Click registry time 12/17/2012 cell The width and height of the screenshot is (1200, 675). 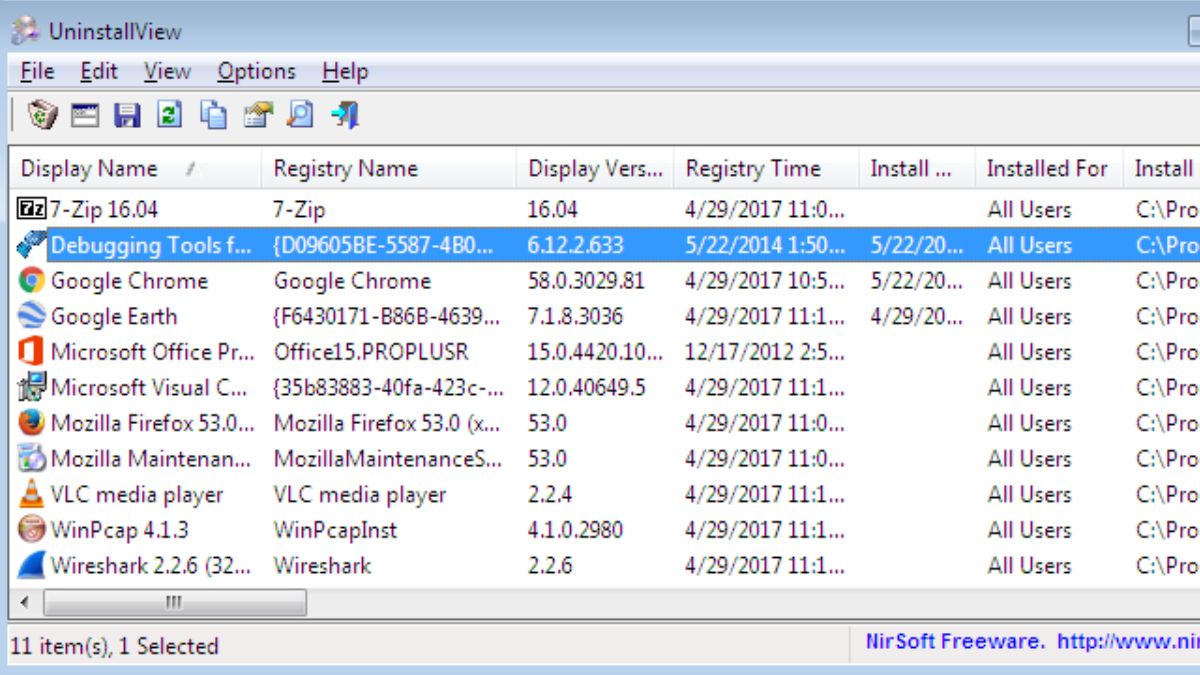[765, 352]
